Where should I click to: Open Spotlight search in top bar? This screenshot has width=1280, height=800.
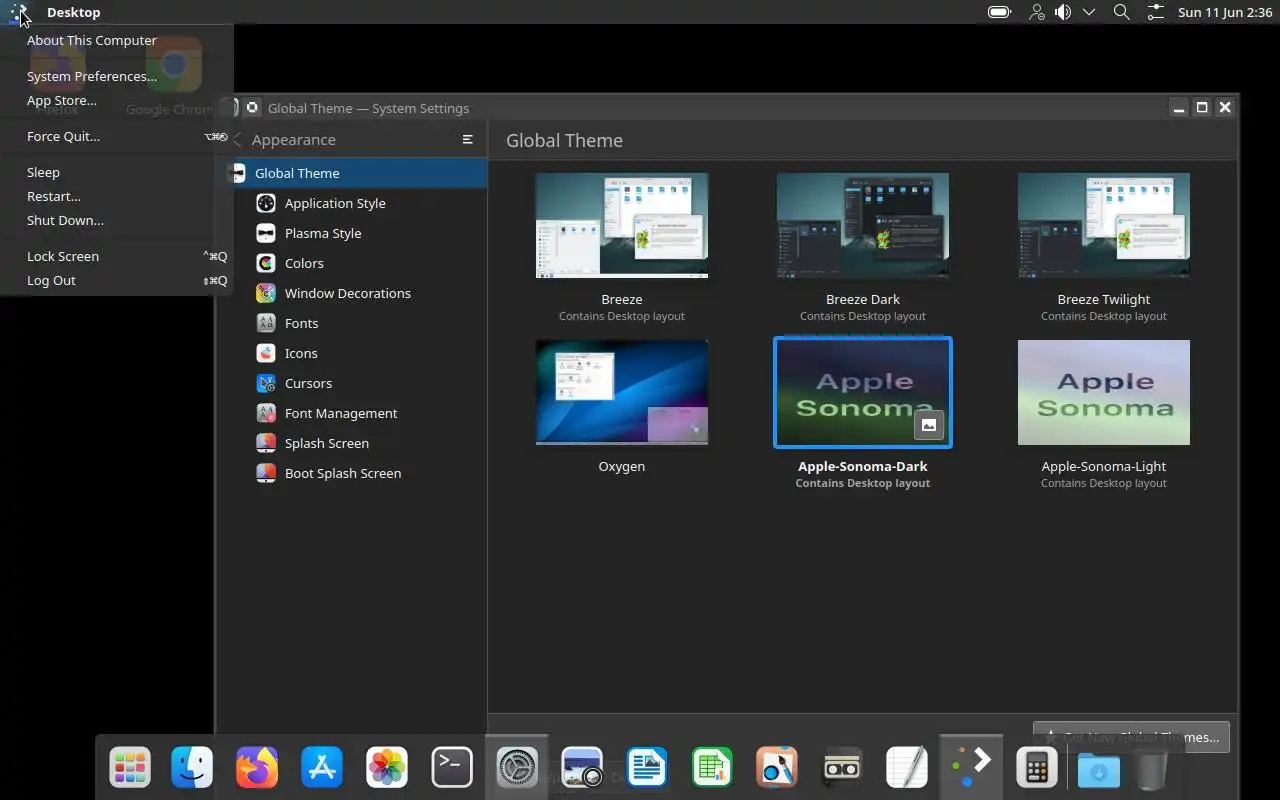click(x=1122, y=12)
